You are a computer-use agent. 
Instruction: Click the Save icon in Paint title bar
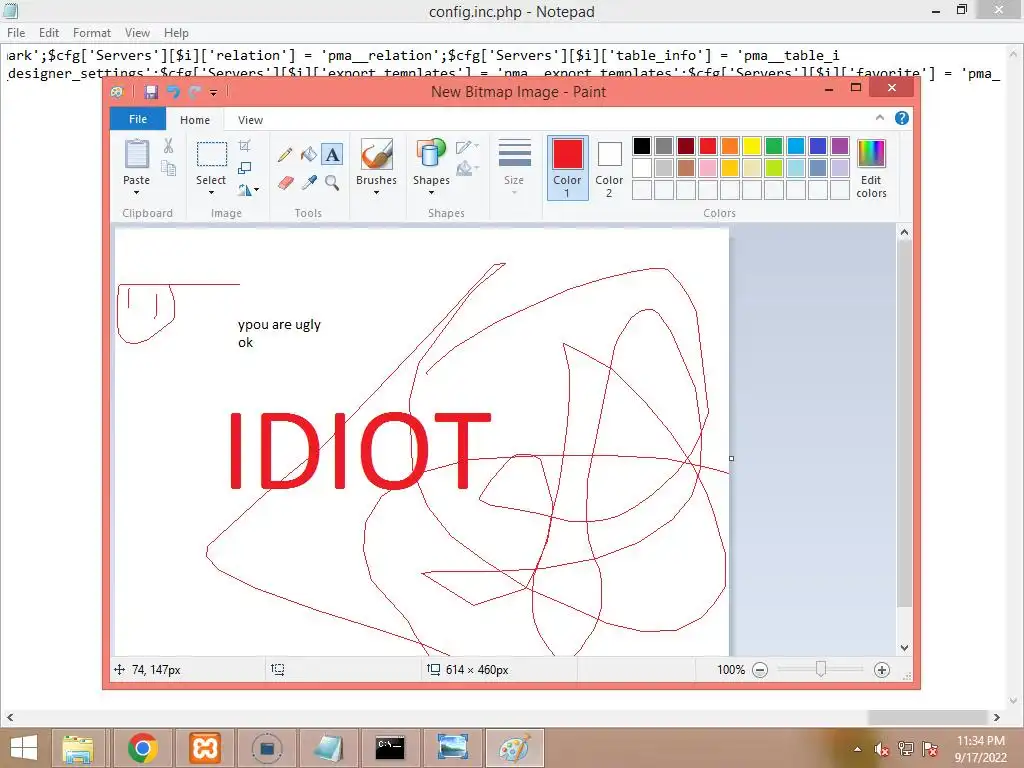152,92
